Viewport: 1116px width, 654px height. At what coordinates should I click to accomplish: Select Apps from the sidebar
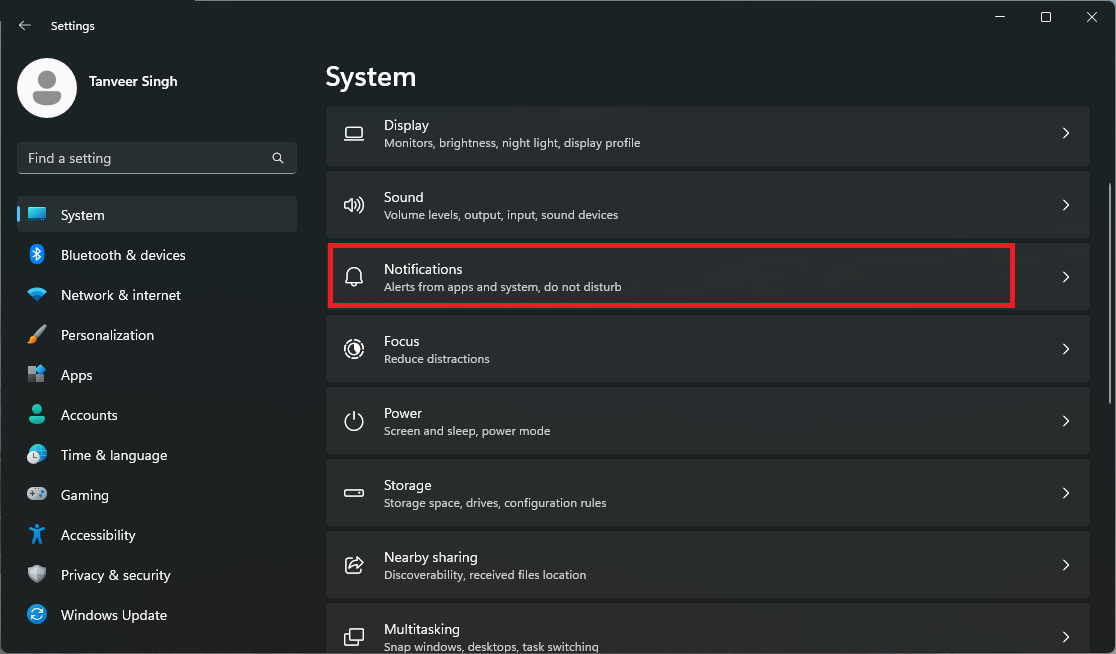(x=75, y=375)
